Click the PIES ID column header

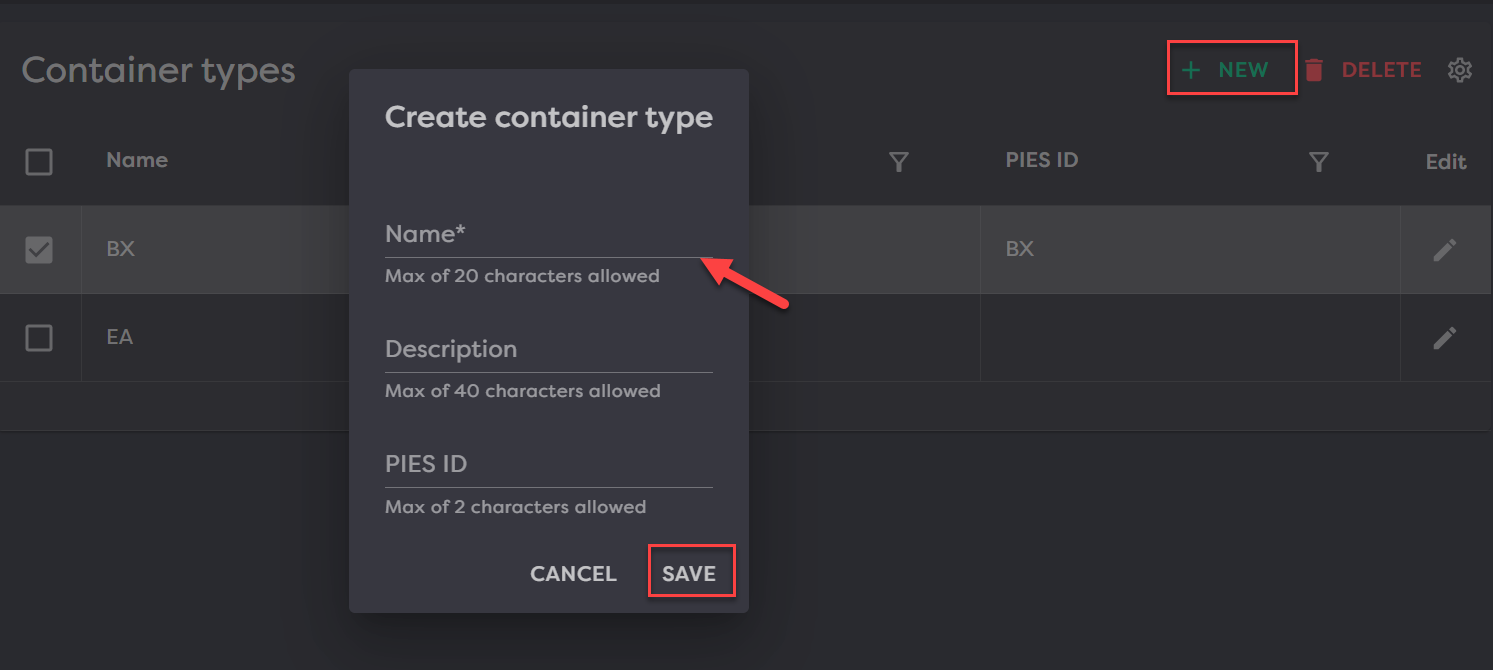pyautogui.click(x=1041, y=160)
